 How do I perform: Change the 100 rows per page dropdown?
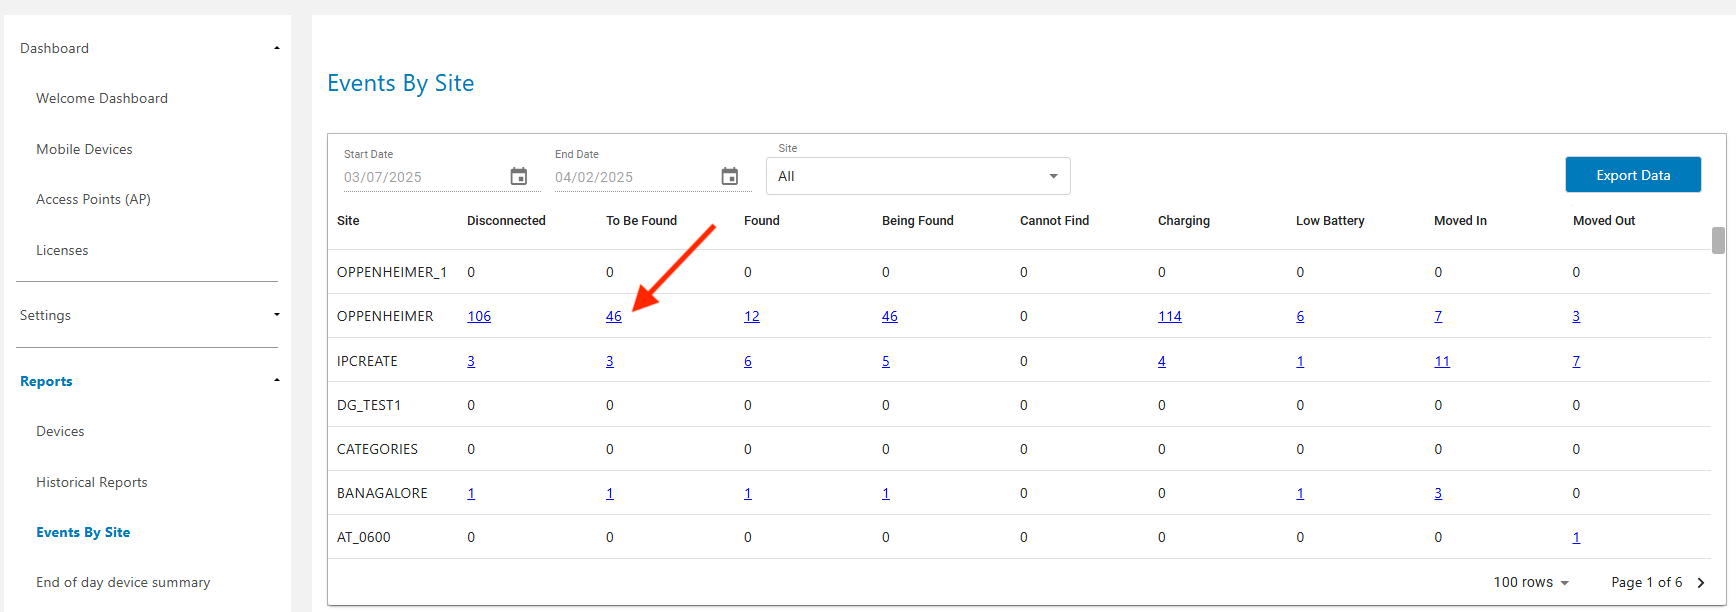1531,583
